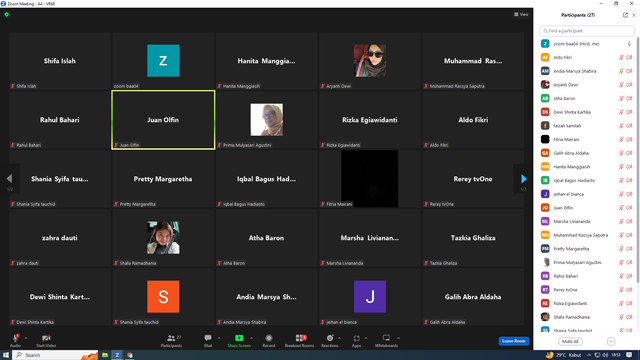This screenshot has width=640, height=360.
Task: Select Aryanti Dewi's video tile photo
Action: point(370,61)
